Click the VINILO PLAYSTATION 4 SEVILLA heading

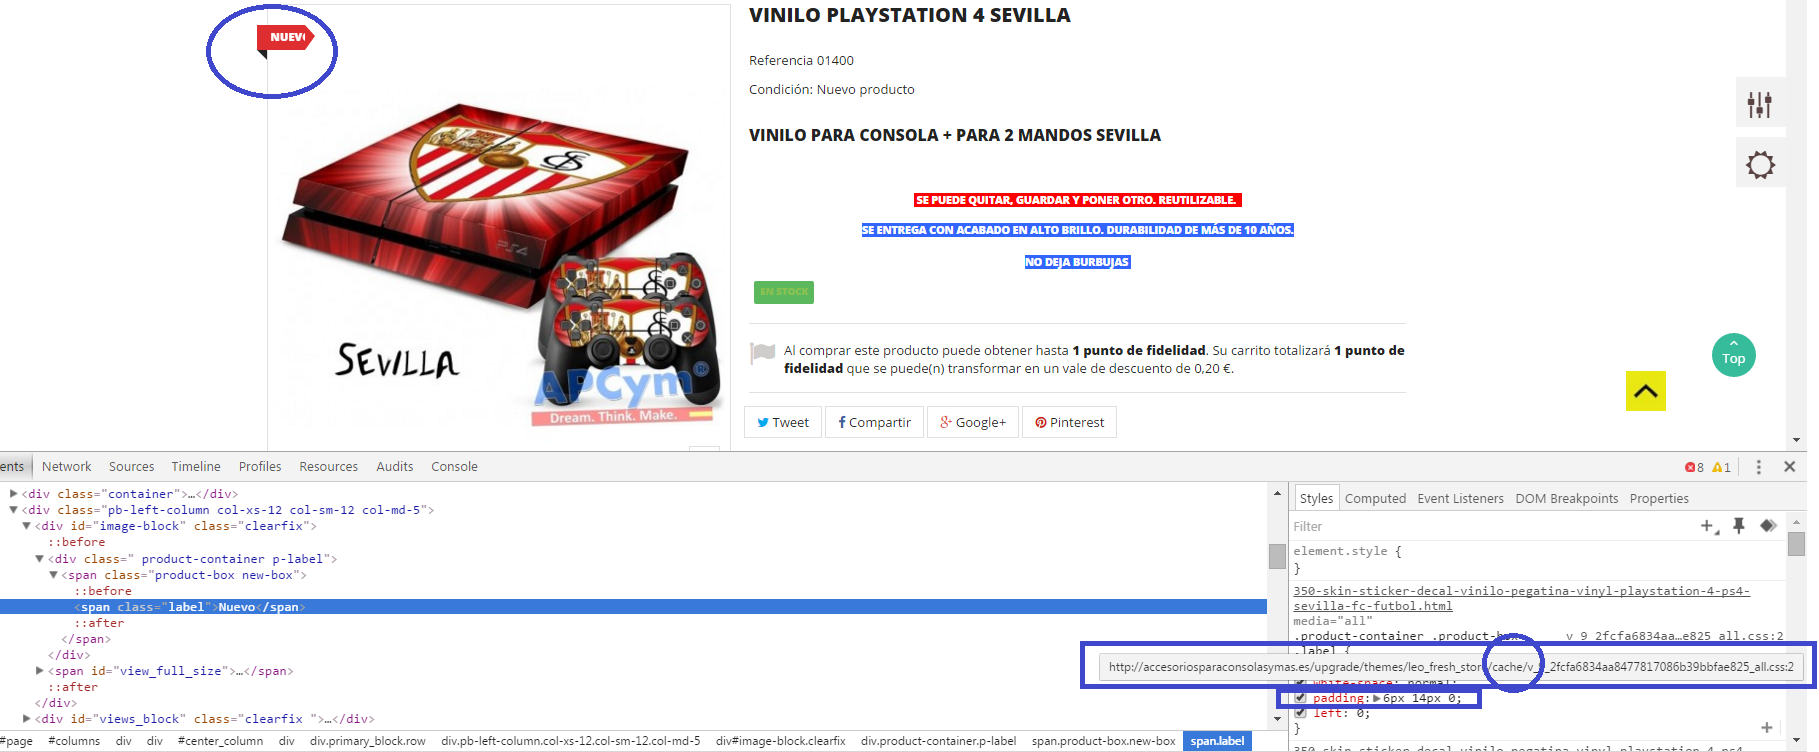910,15
